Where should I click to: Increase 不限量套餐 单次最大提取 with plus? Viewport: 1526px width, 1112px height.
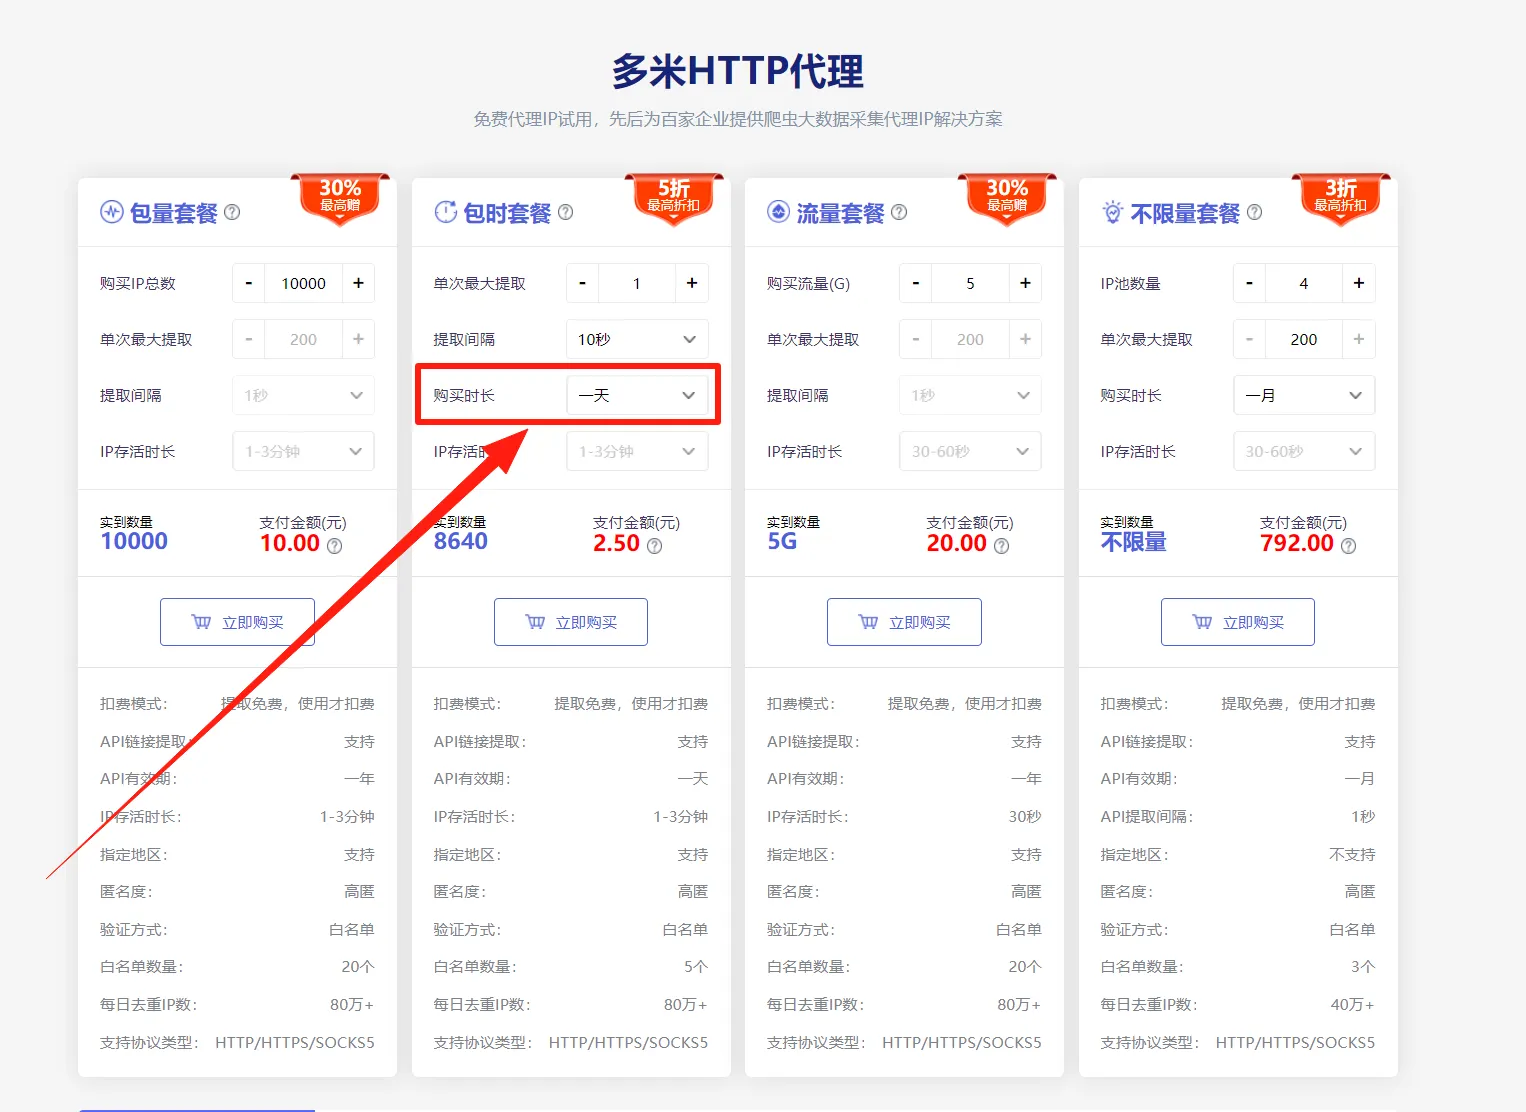(1359, 339)
